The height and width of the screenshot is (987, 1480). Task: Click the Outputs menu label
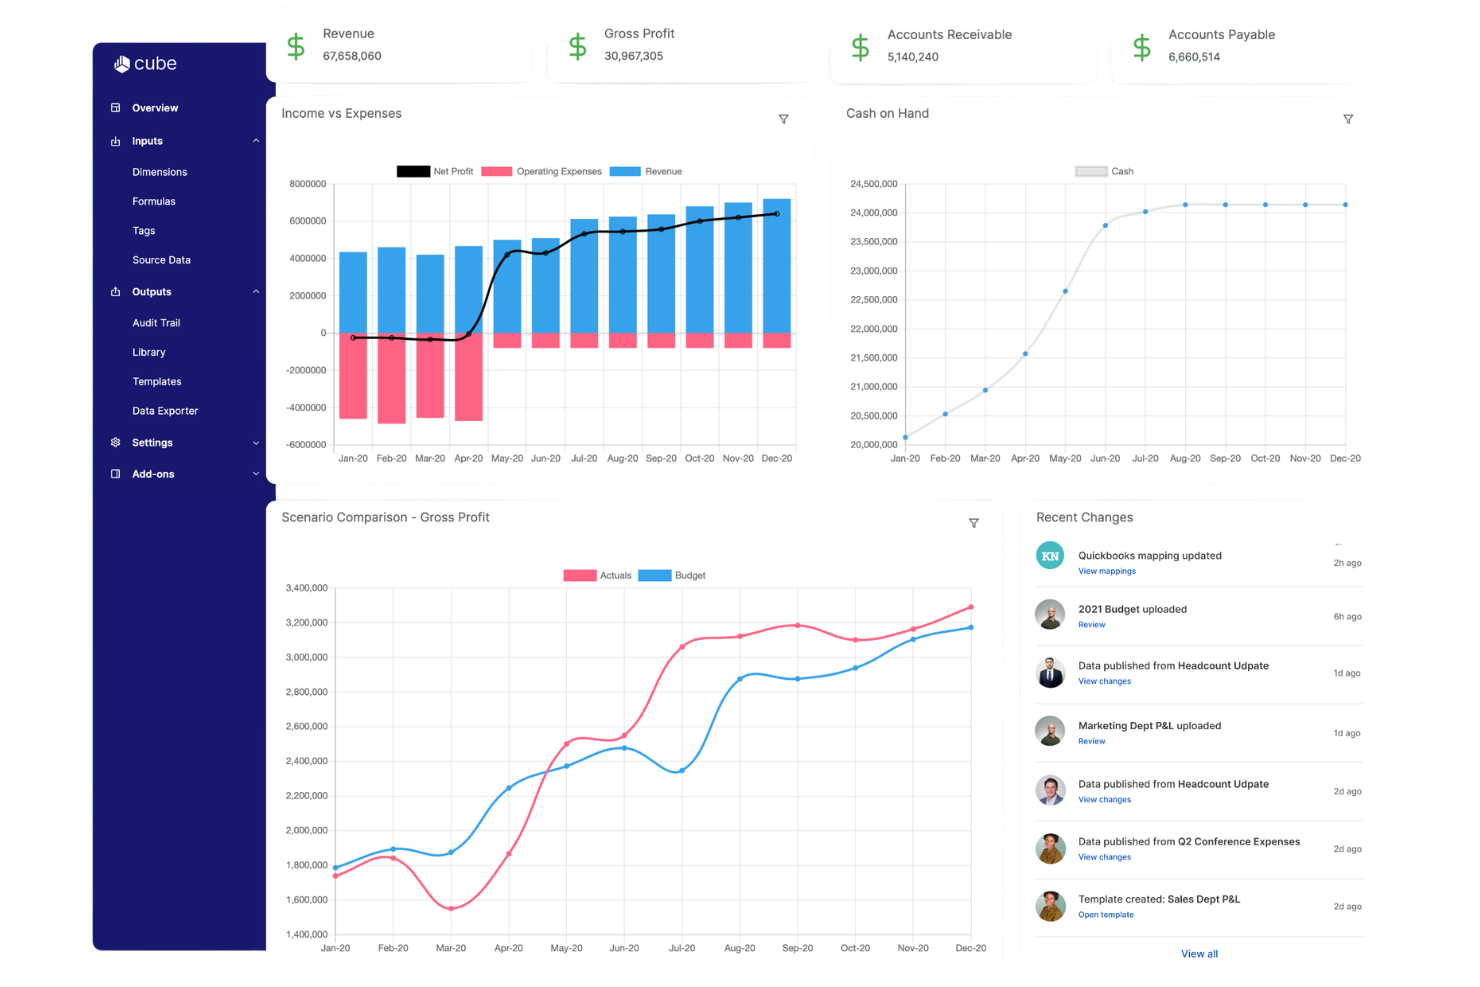pos(152,292)
